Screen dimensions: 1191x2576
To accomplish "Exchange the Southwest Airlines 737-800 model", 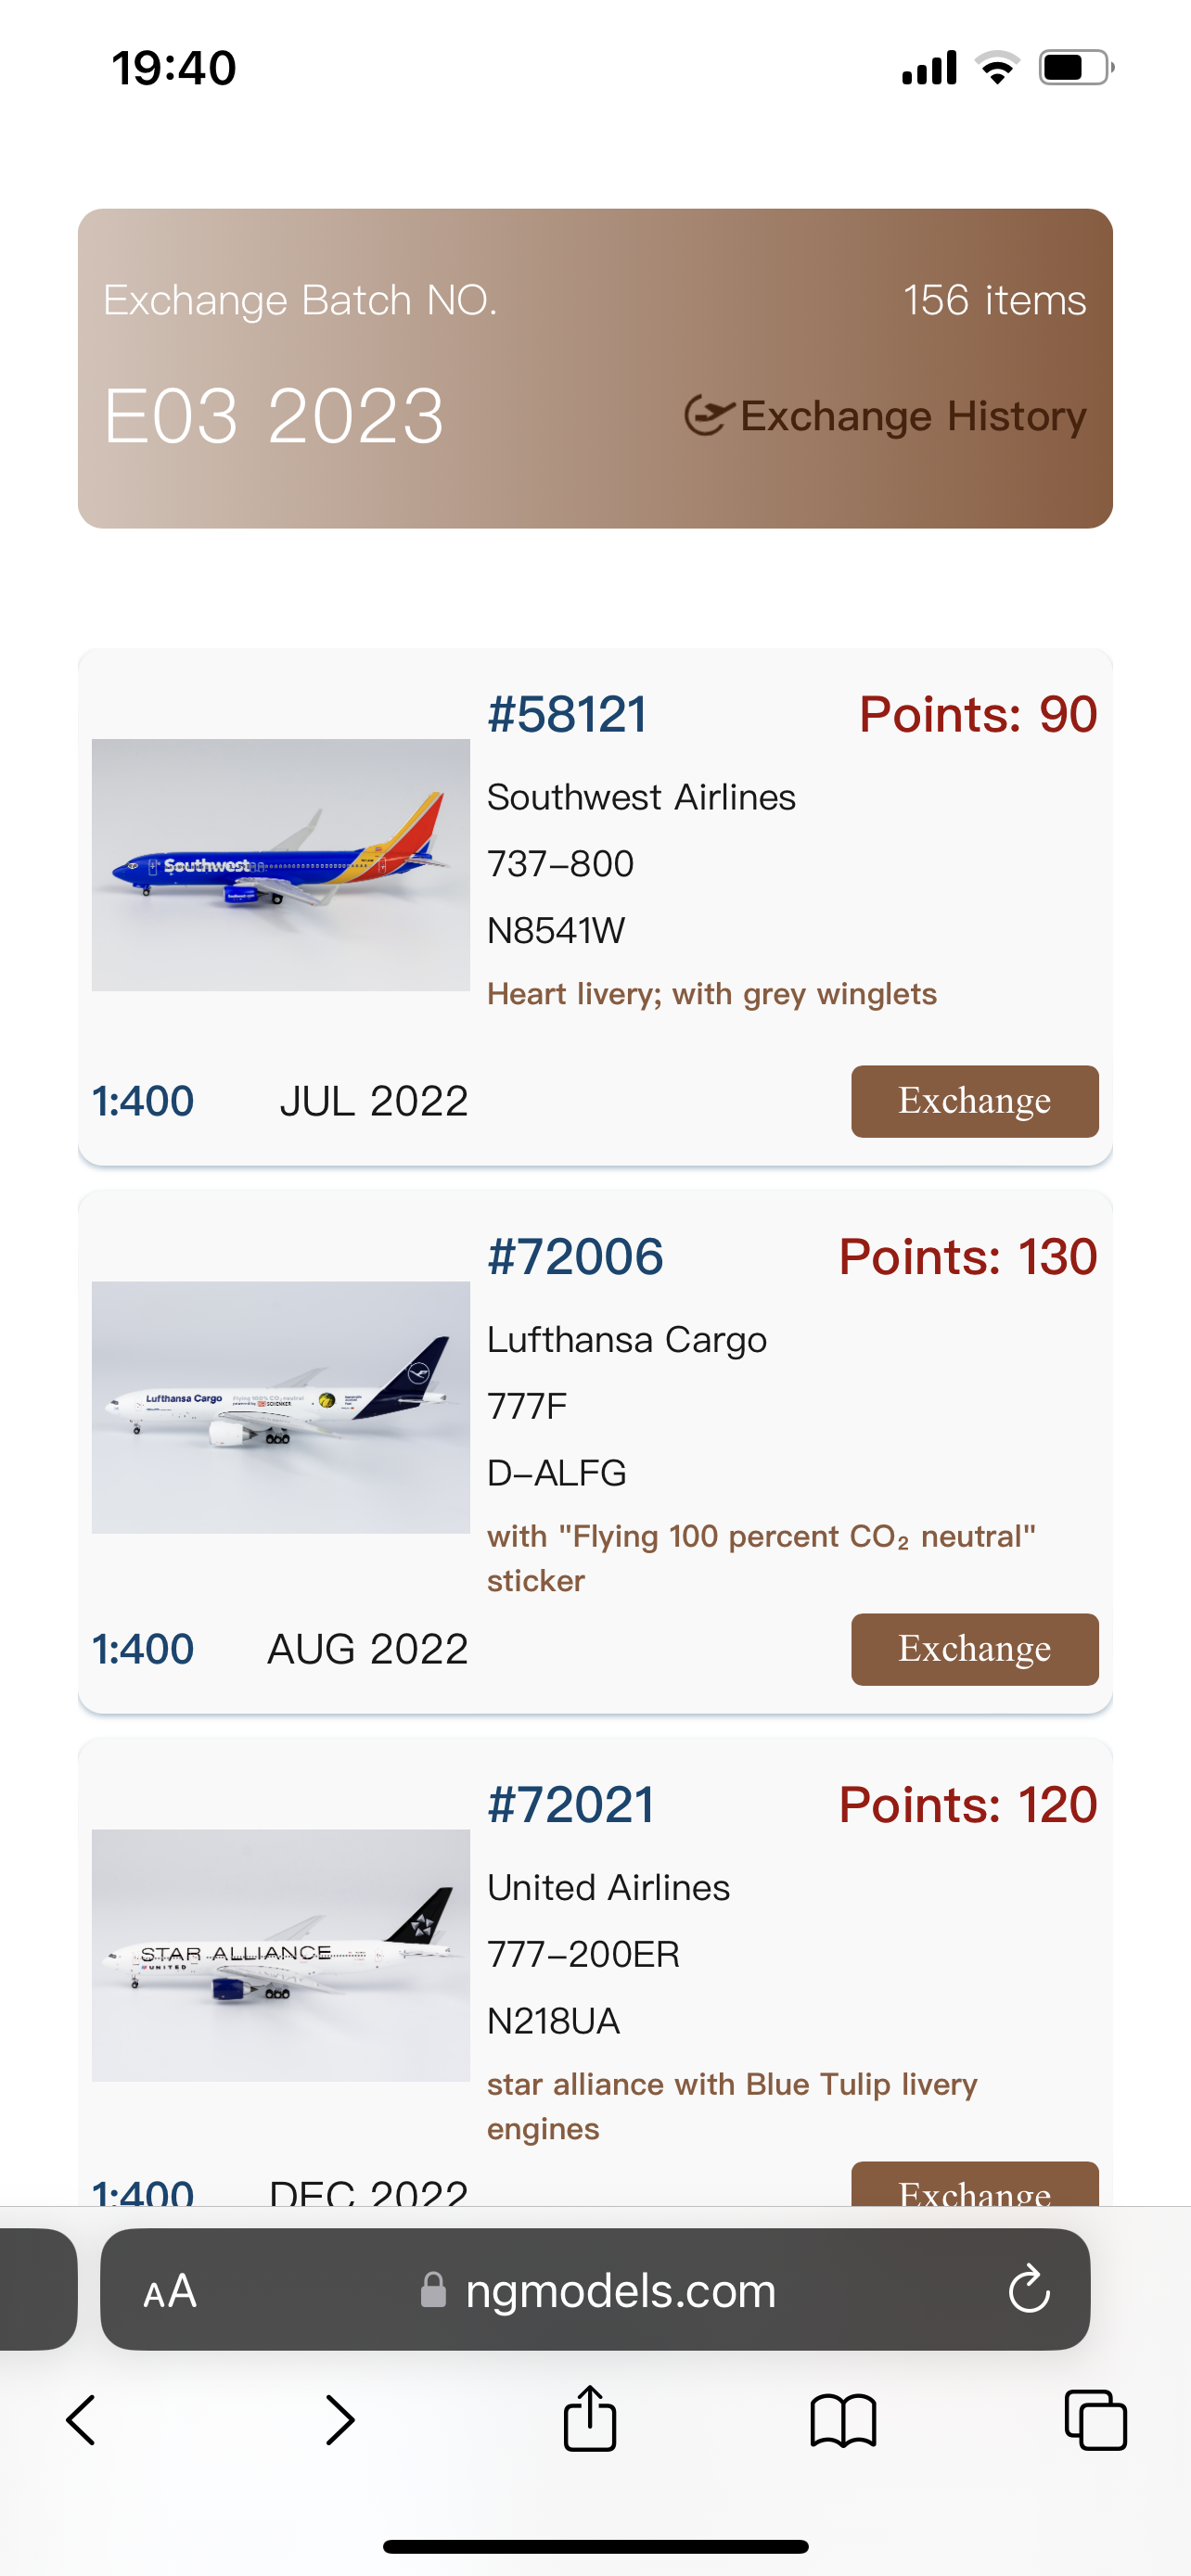I will 974,1101.
